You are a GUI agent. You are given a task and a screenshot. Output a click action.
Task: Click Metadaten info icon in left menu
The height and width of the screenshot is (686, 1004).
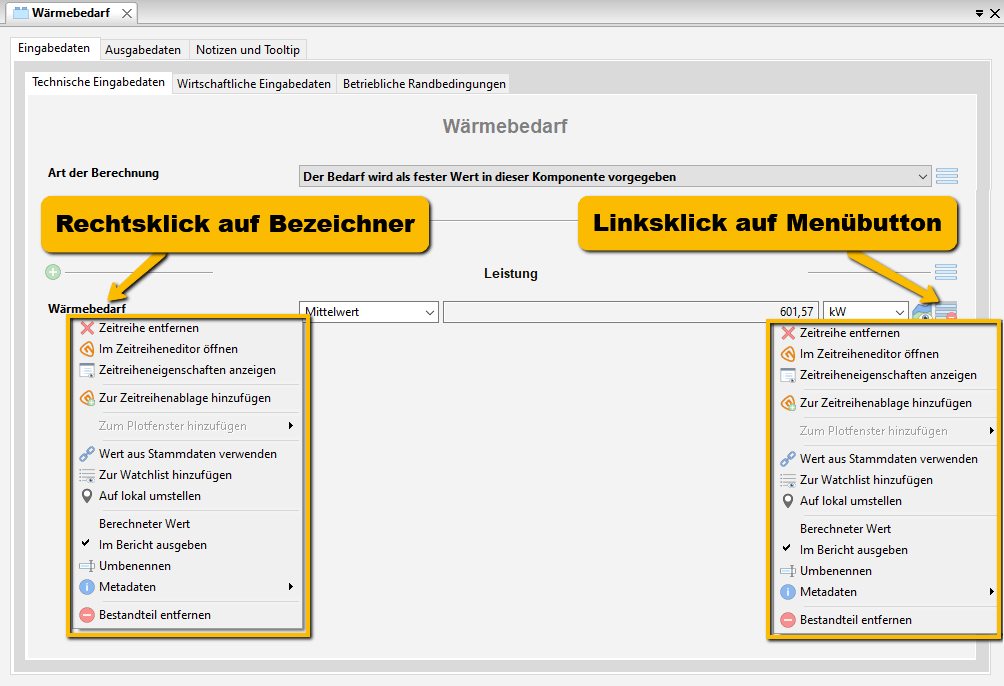pos(87,587)
